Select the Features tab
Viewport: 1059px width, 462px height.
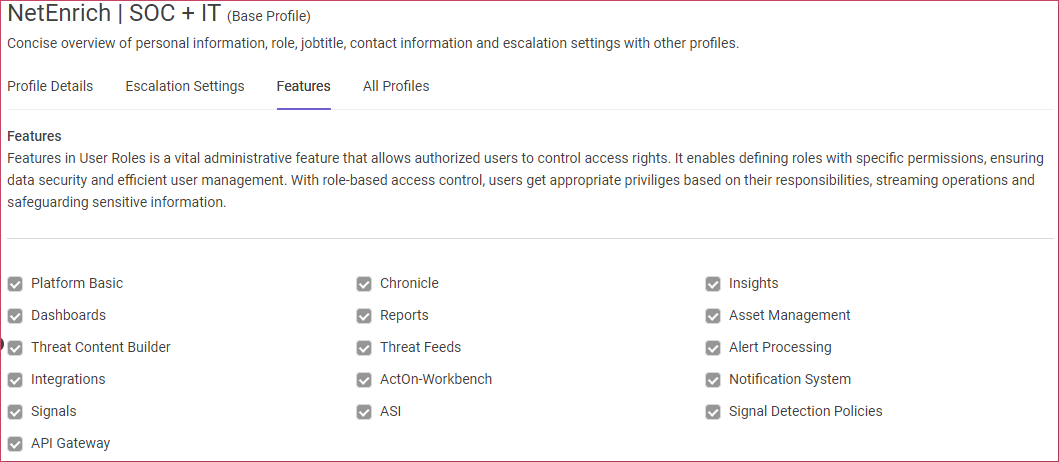(x=303, y=86)
